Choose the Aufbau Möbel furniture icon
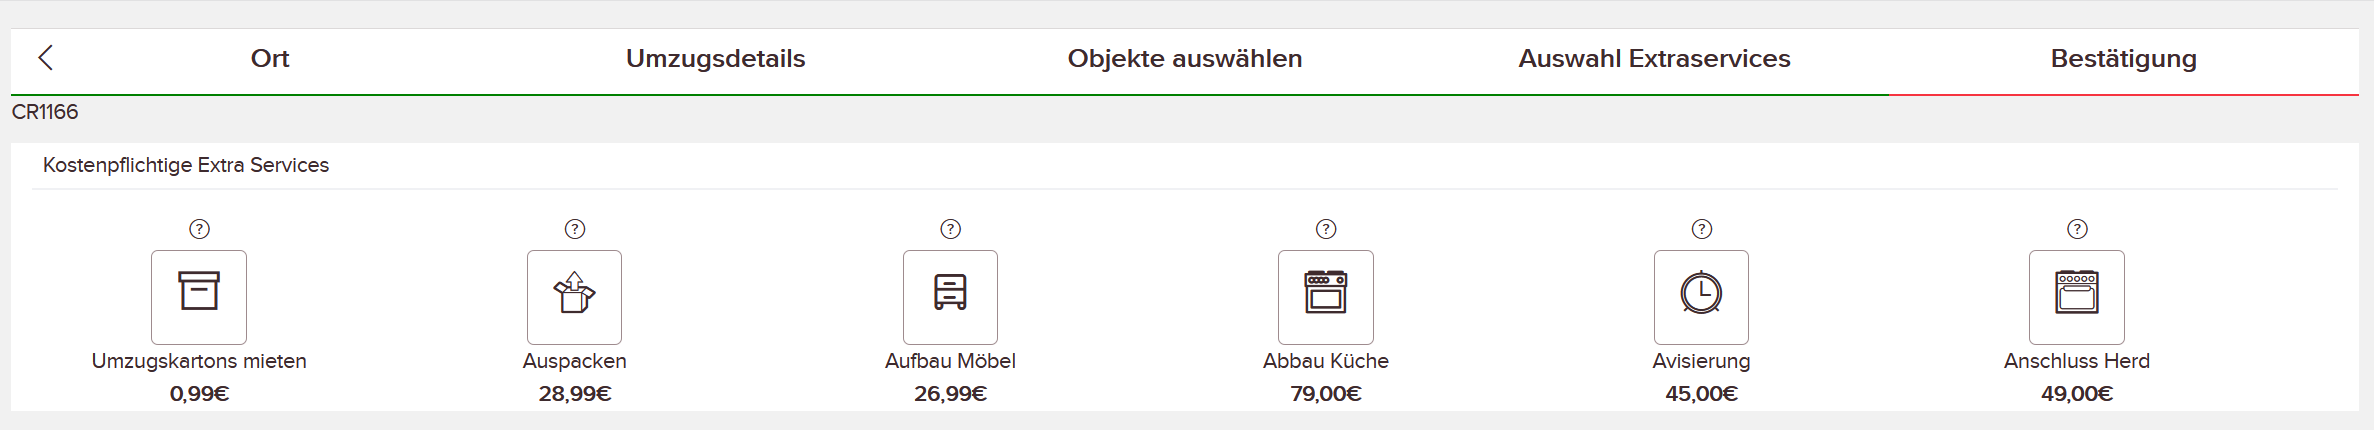This screenshot has width=2374, height=430. [950, 297]
